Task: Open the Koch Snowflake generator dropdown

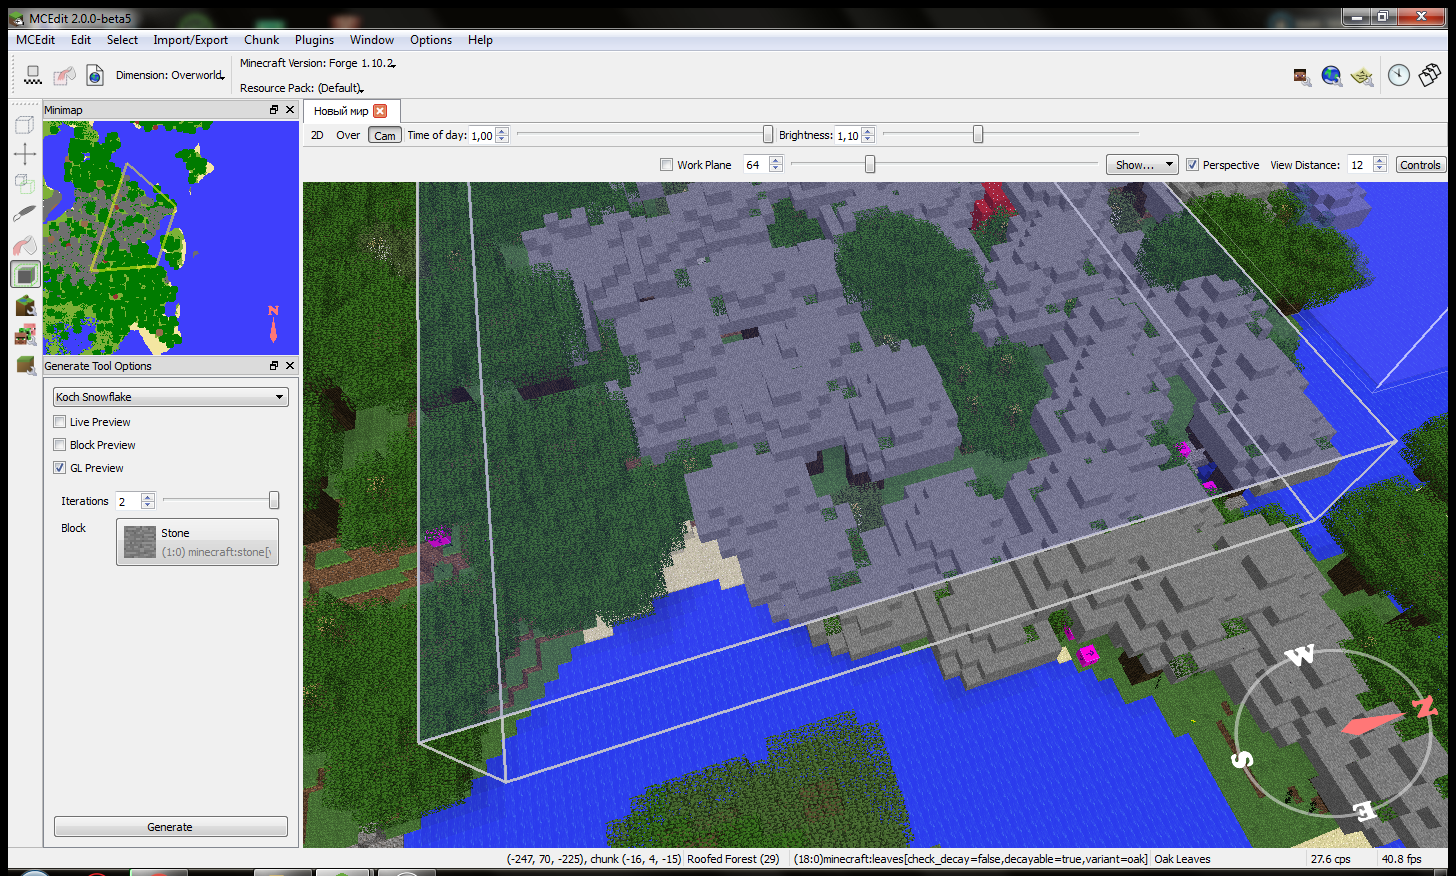Action: click(170, 397)
